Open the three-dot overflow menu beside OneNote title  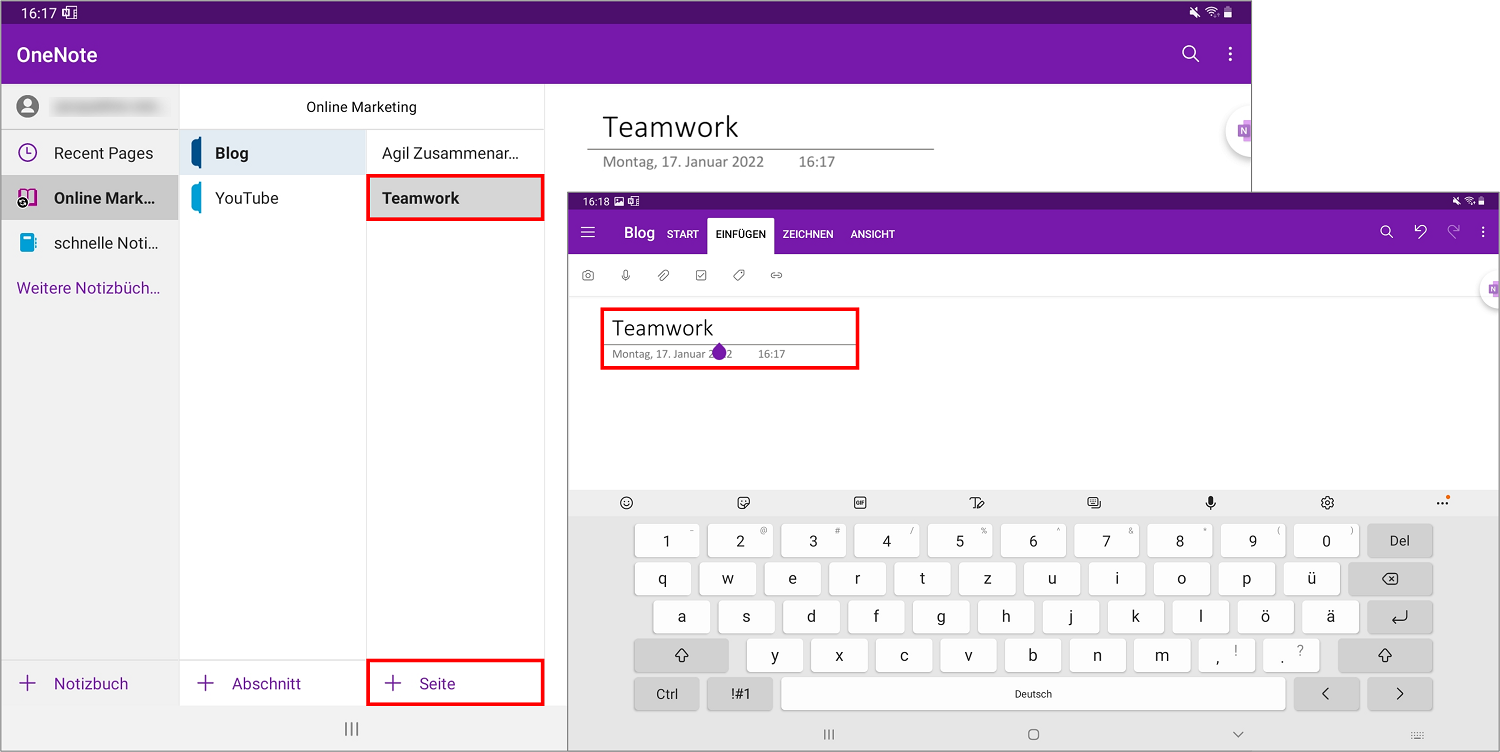(x=1230, y=54)
